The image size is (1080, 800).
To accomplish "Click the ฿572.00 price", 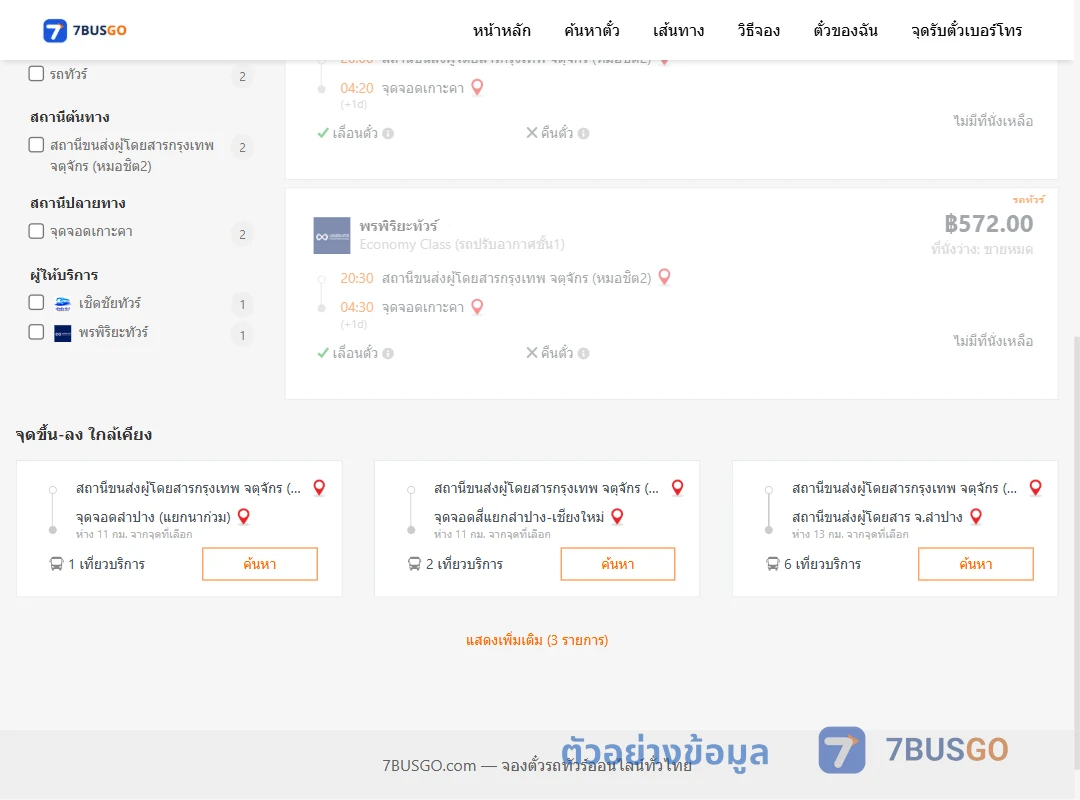I will point(988,224).
